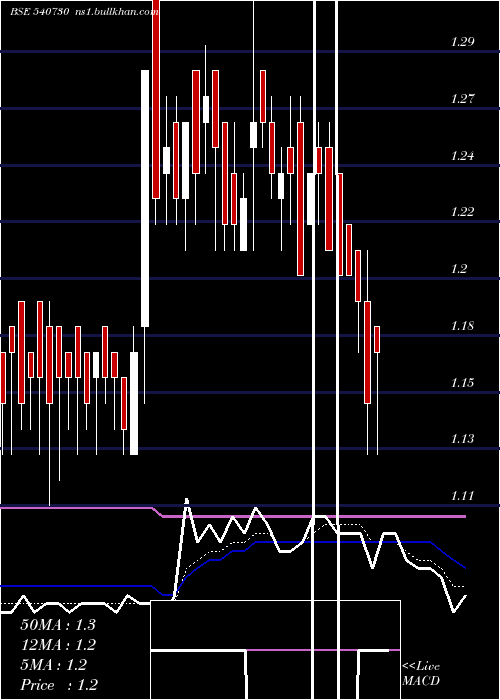Image resolution: width=500 pixels, height=700 pixels.
Task: Click the 1.24 price axis label
Action: coord(462,156)
